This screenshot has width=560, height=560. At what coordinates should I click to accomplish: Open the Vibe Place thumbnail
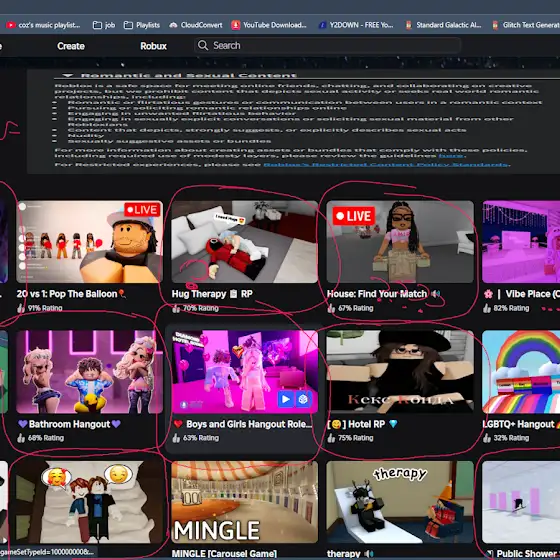coord(521,242)
